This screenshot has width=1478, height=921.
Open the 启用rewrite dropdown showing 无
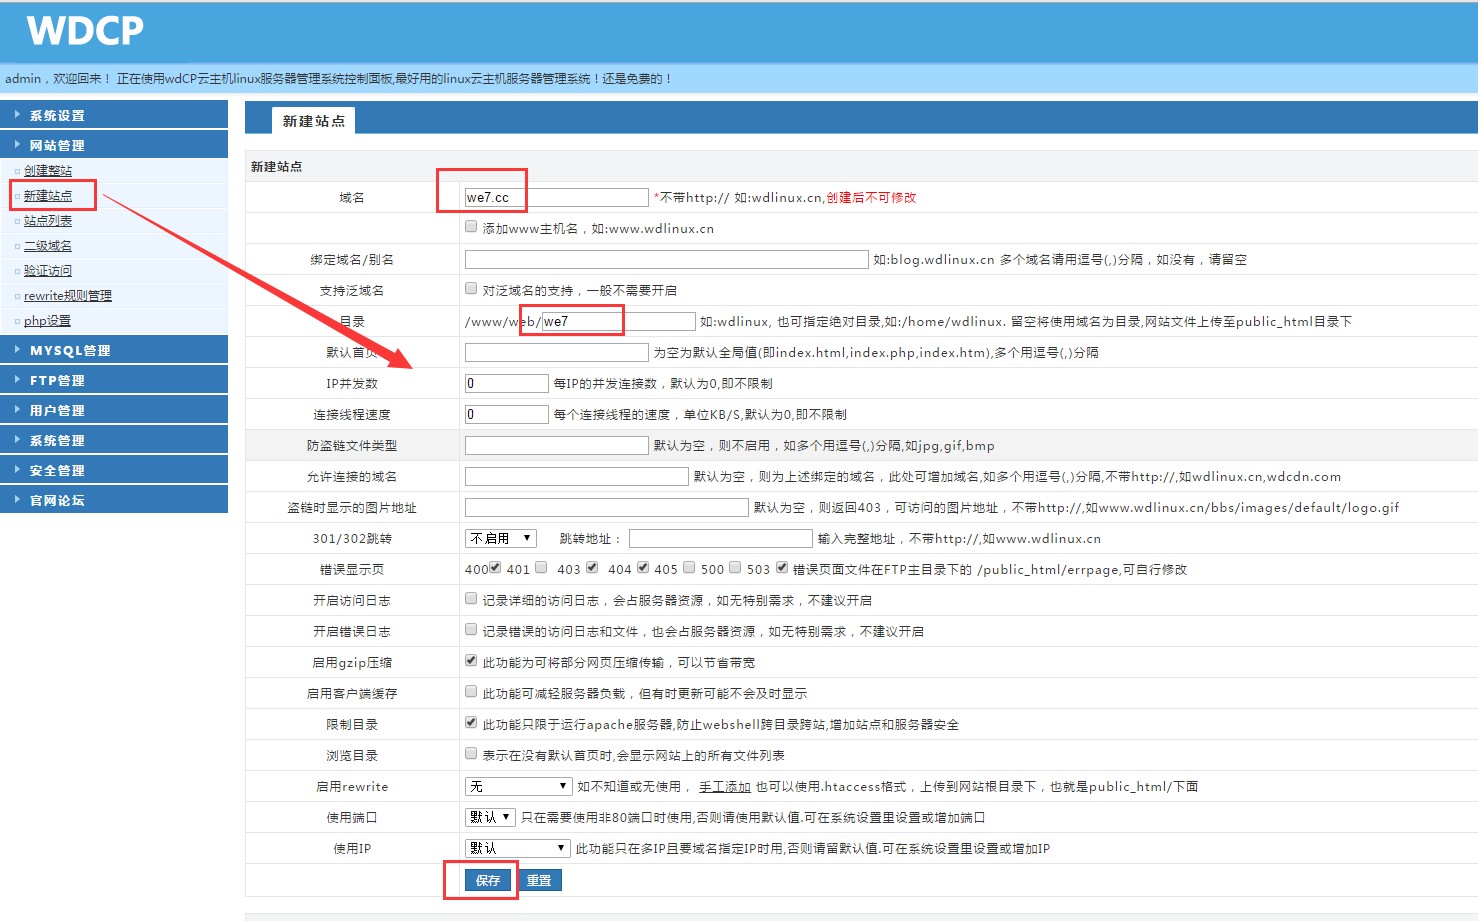pyautogui.click(x=518, y=786)
